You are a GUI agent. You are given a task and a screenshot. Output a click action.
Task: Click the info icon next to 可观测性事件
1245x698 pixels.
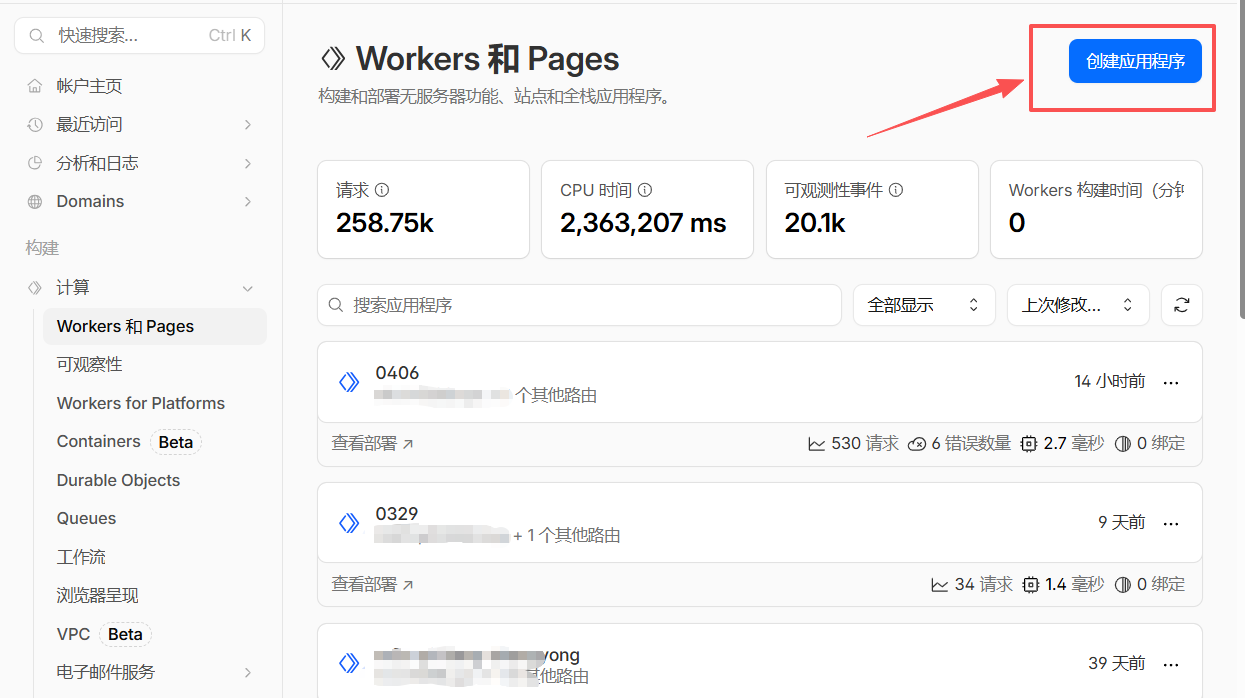[896, 190]
